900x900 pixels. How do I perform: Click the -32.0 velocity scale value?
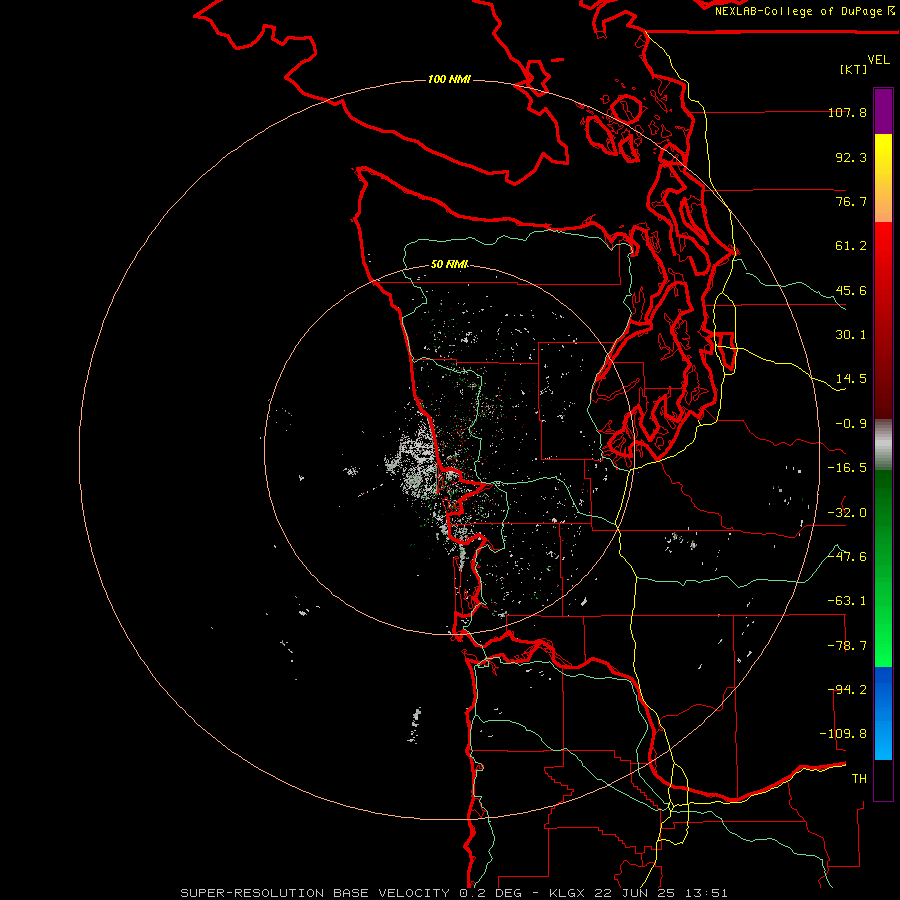click(x=847, y=513)
